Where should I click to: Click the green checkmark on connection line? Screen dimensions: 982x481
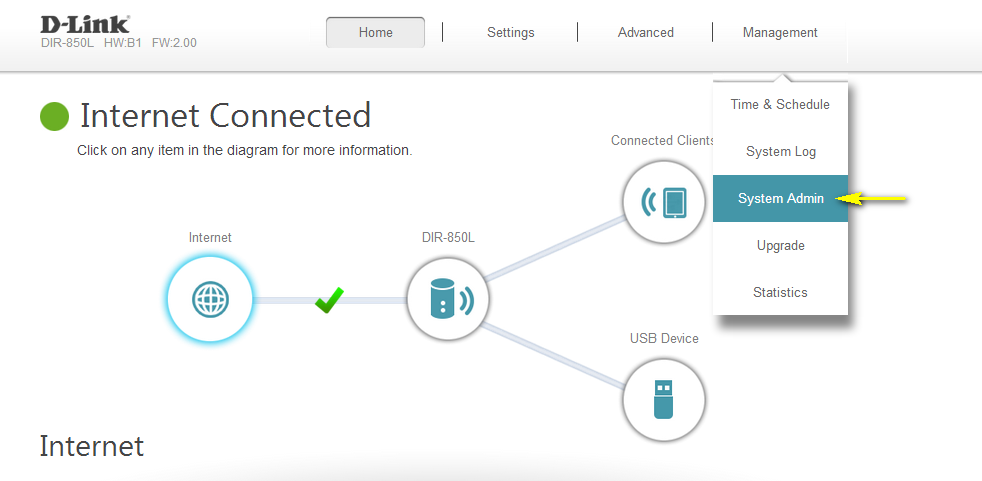329,299
